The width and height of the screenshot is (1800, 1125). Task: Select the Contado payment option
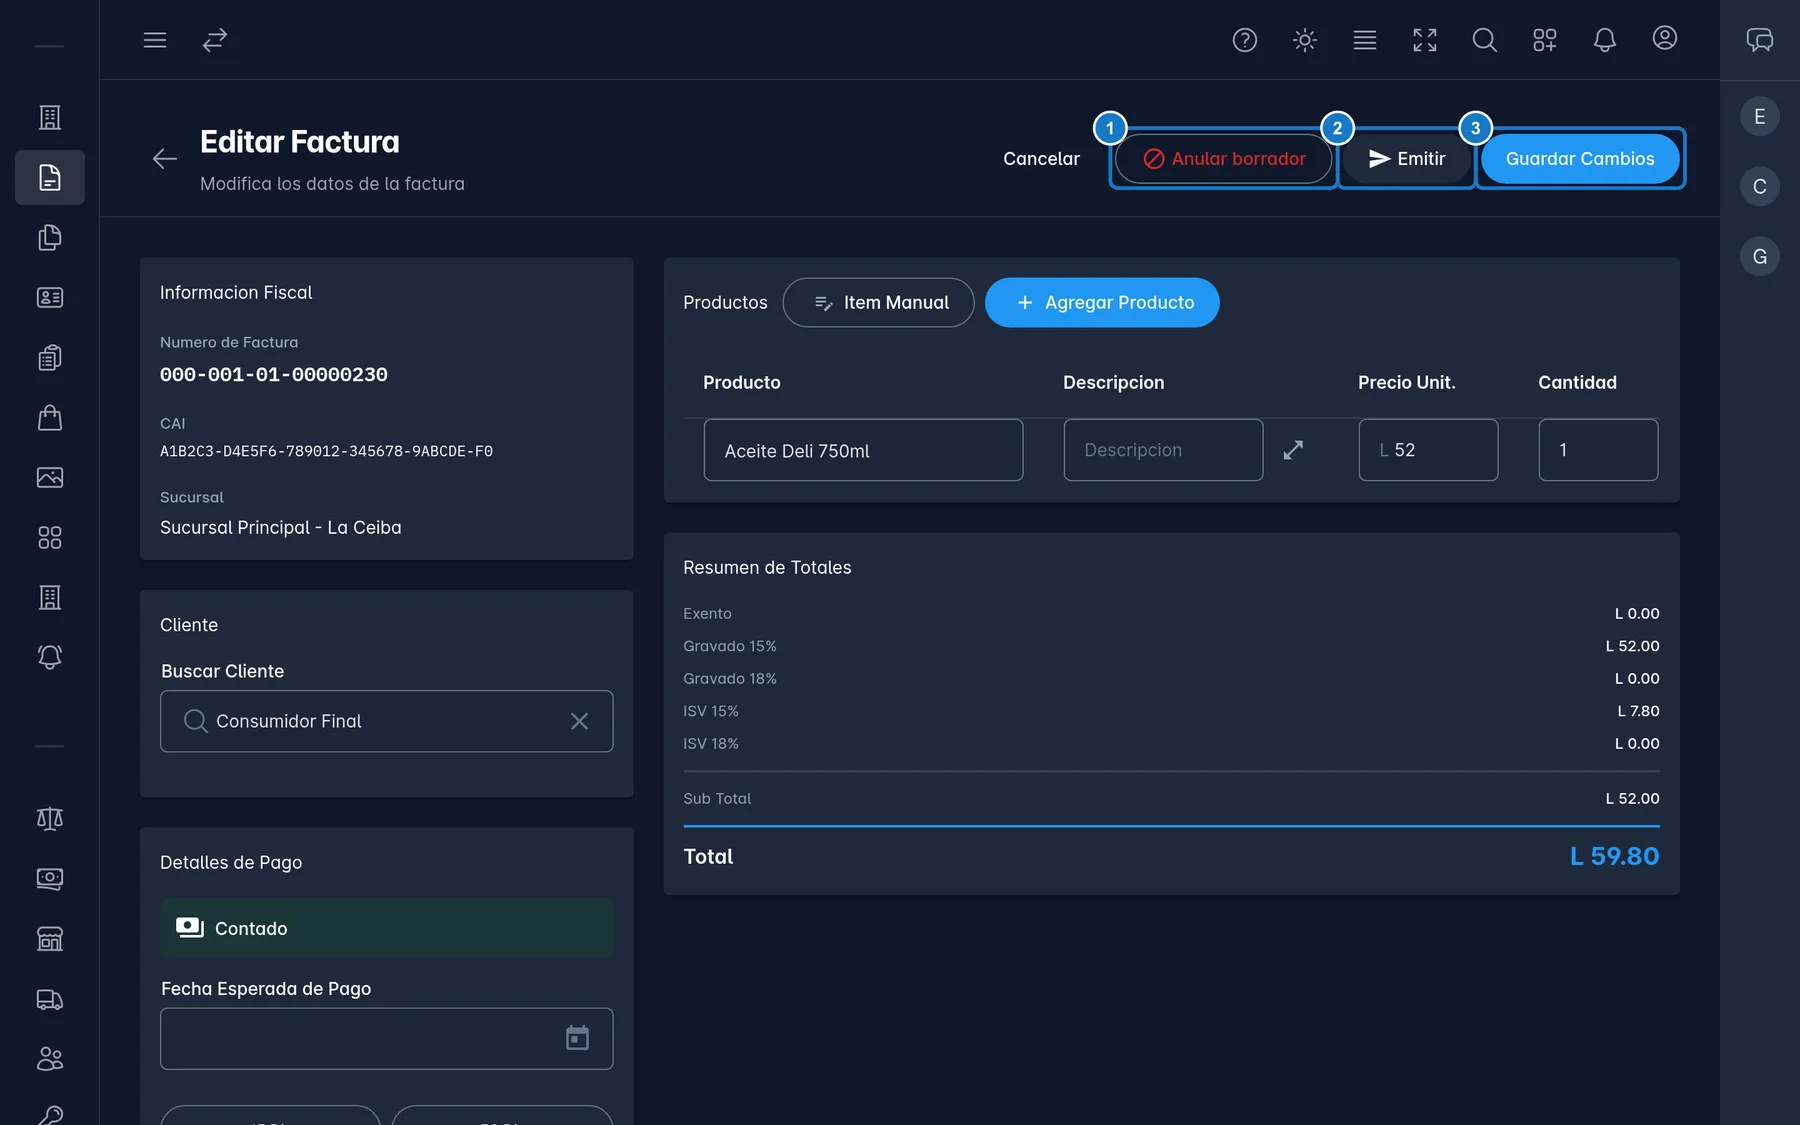click(x=386, y=928)
